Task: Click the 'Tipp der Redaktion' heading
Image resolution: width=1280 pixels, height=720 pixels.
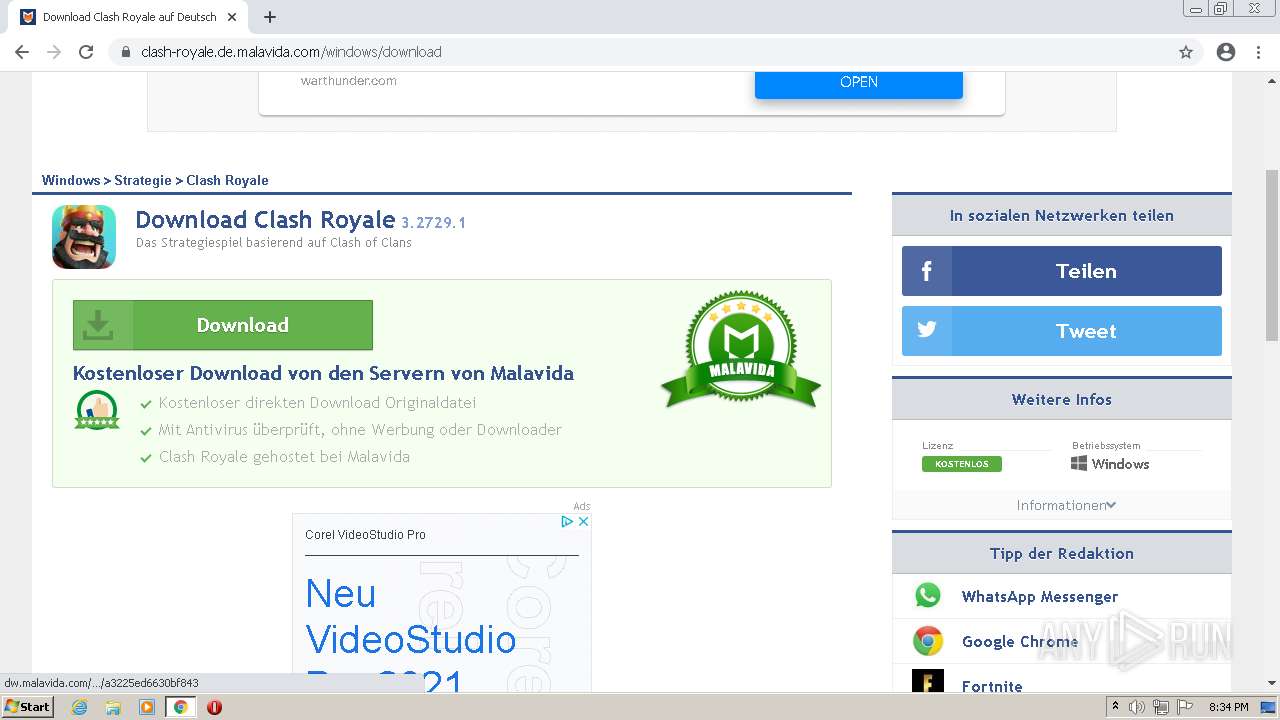Action: 1062,553
